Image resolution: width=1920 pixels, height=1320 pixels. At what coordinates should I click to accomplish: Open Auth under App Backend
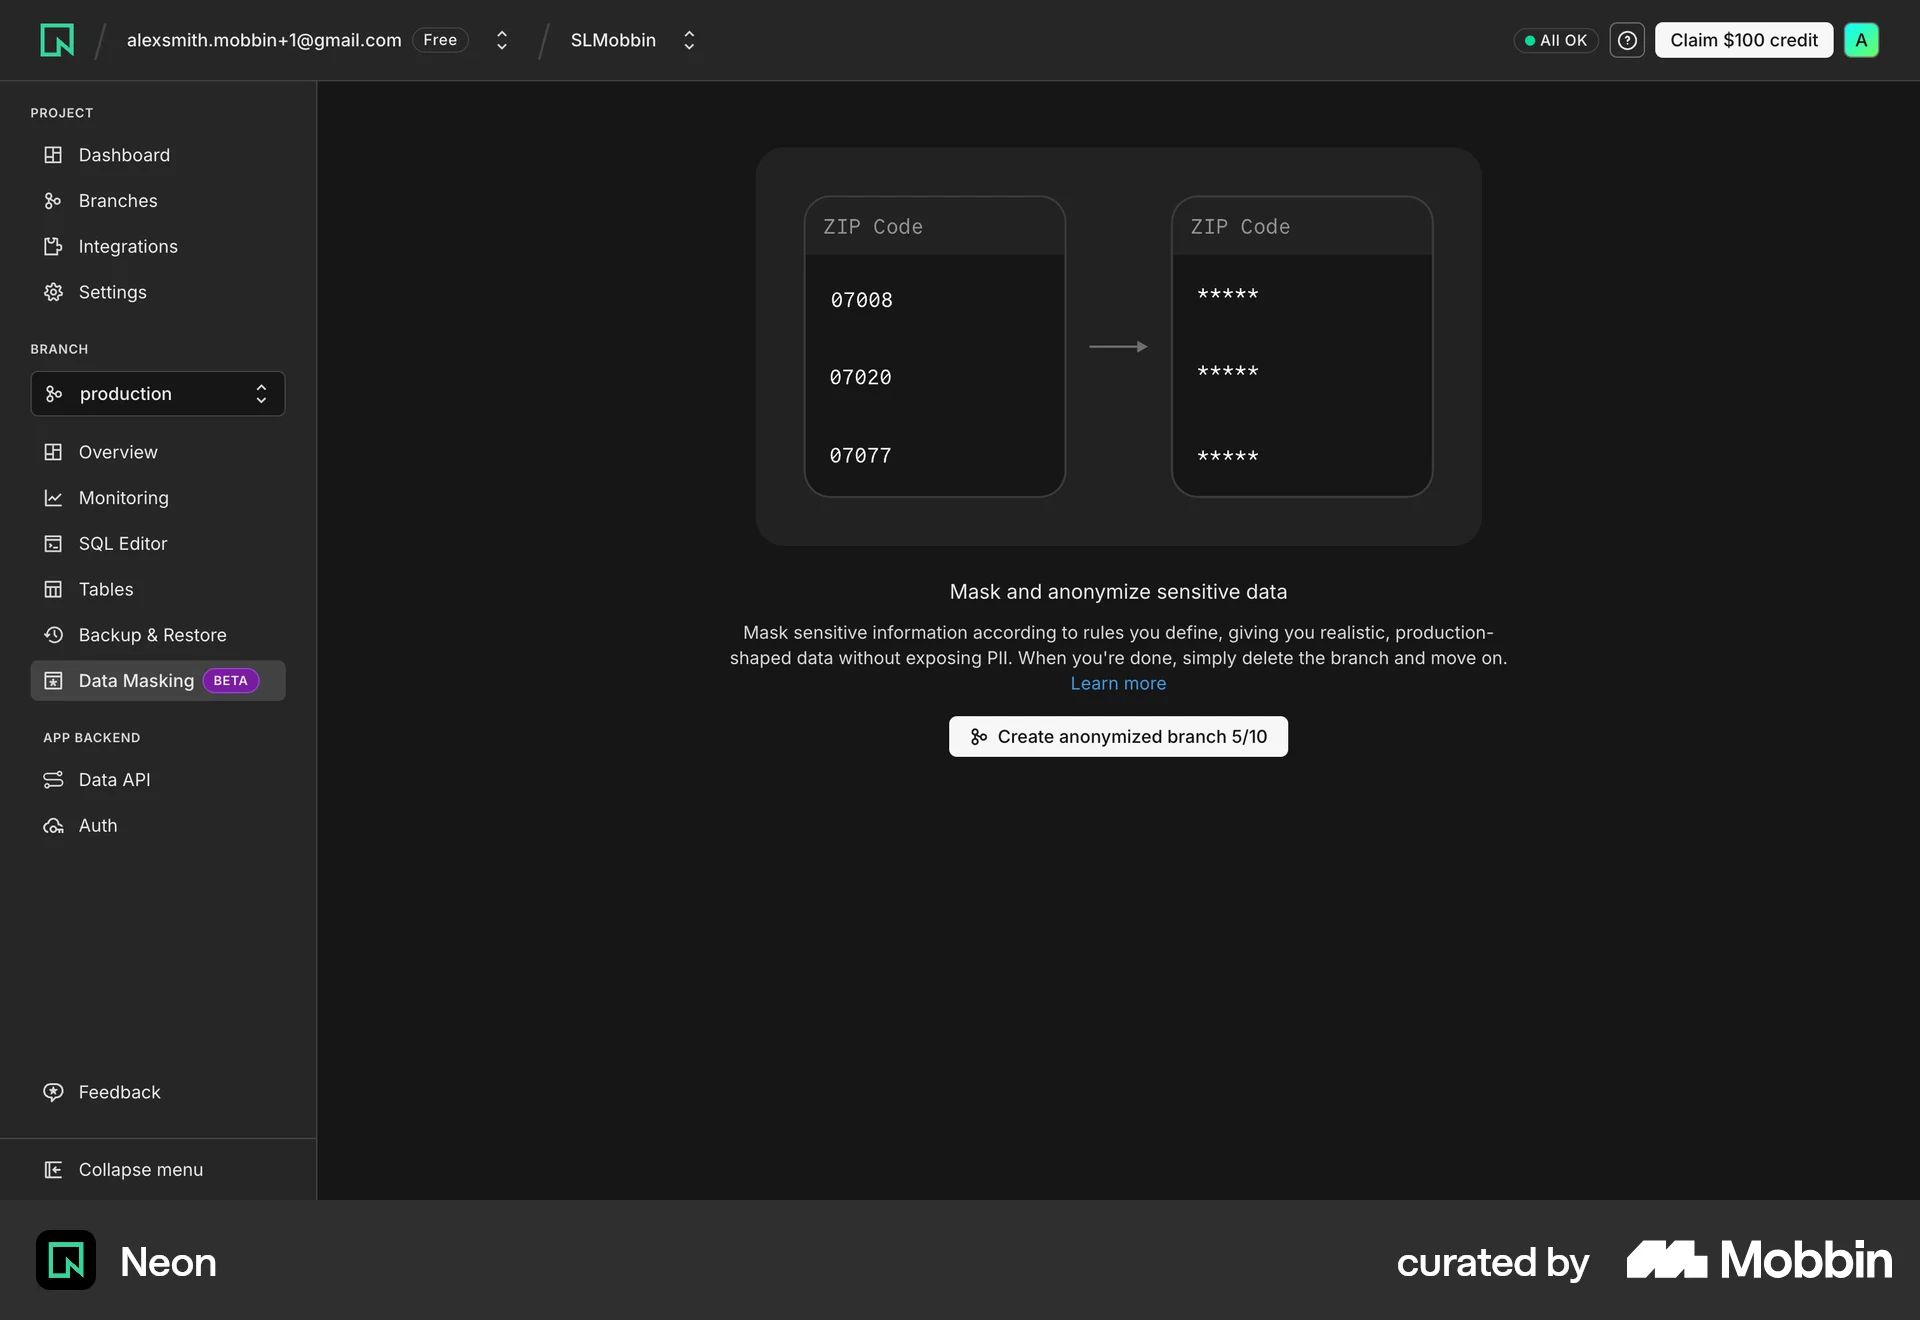(x=158, y=826)
